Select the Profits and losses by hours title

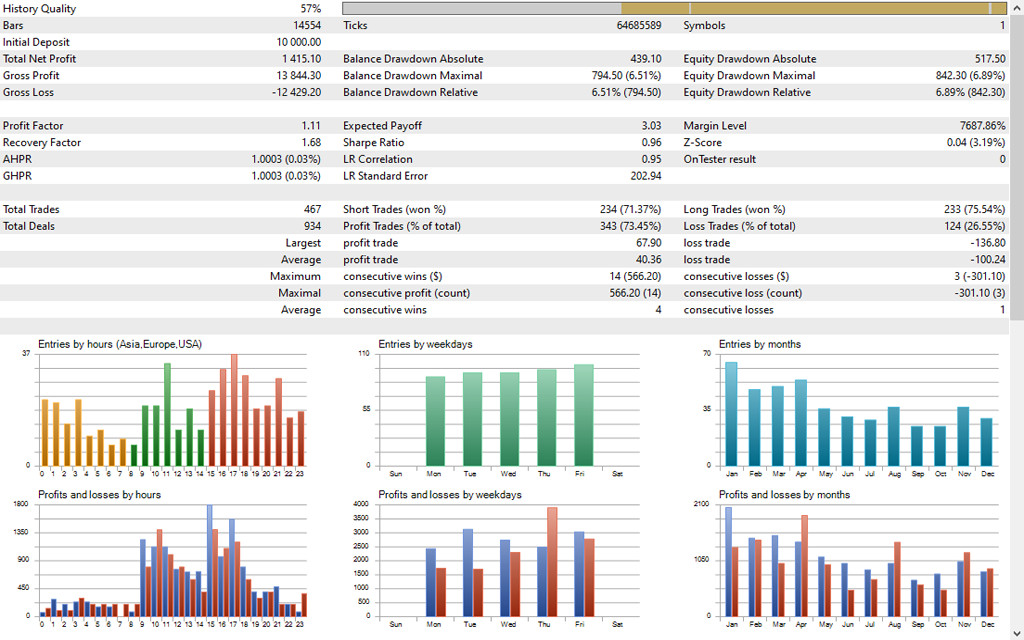99,495
